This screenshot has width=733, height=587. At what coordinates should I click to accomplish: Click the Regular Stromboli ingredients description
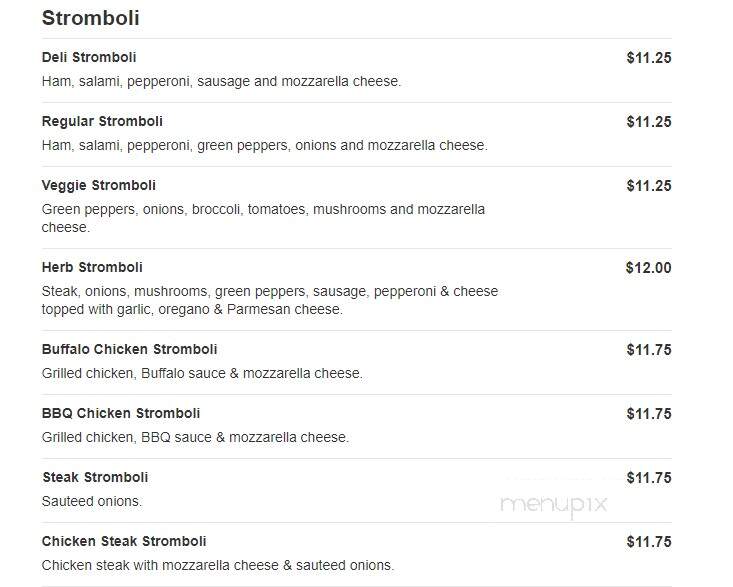(x=265, y=145)
